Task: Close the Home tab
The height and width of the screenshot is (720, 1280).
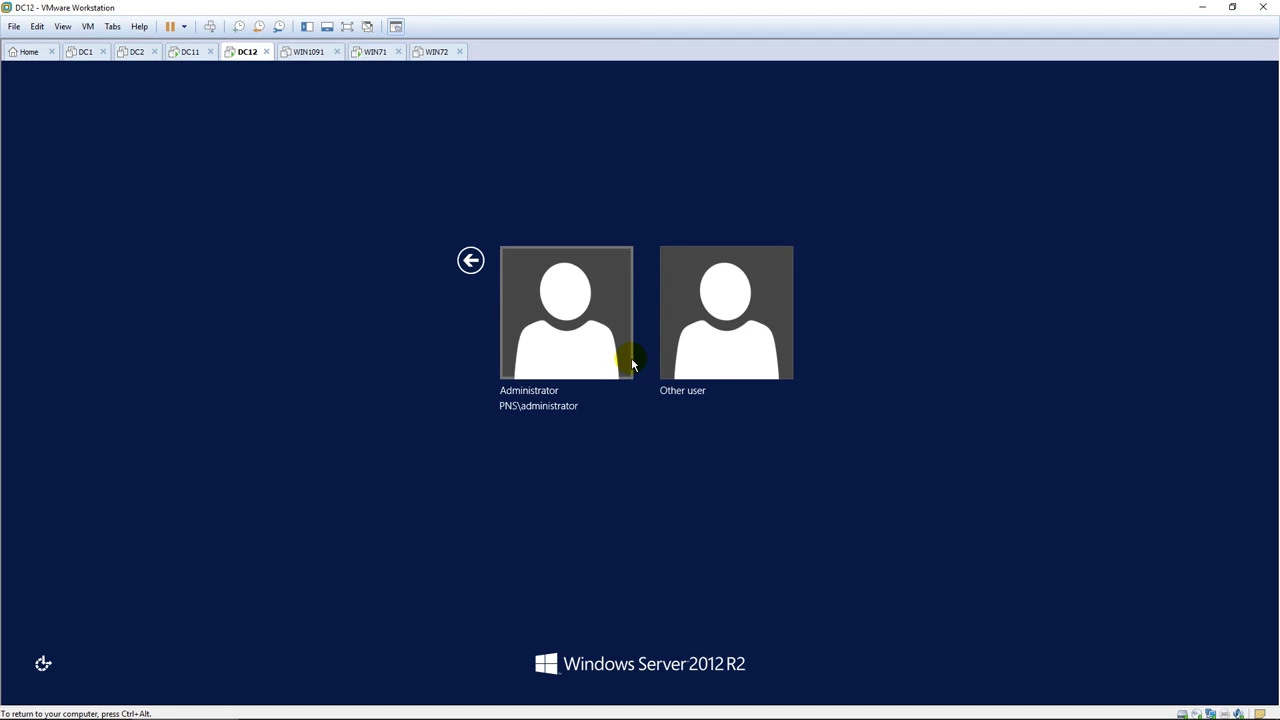Action: pyautogui.click(x=52, y=51)
